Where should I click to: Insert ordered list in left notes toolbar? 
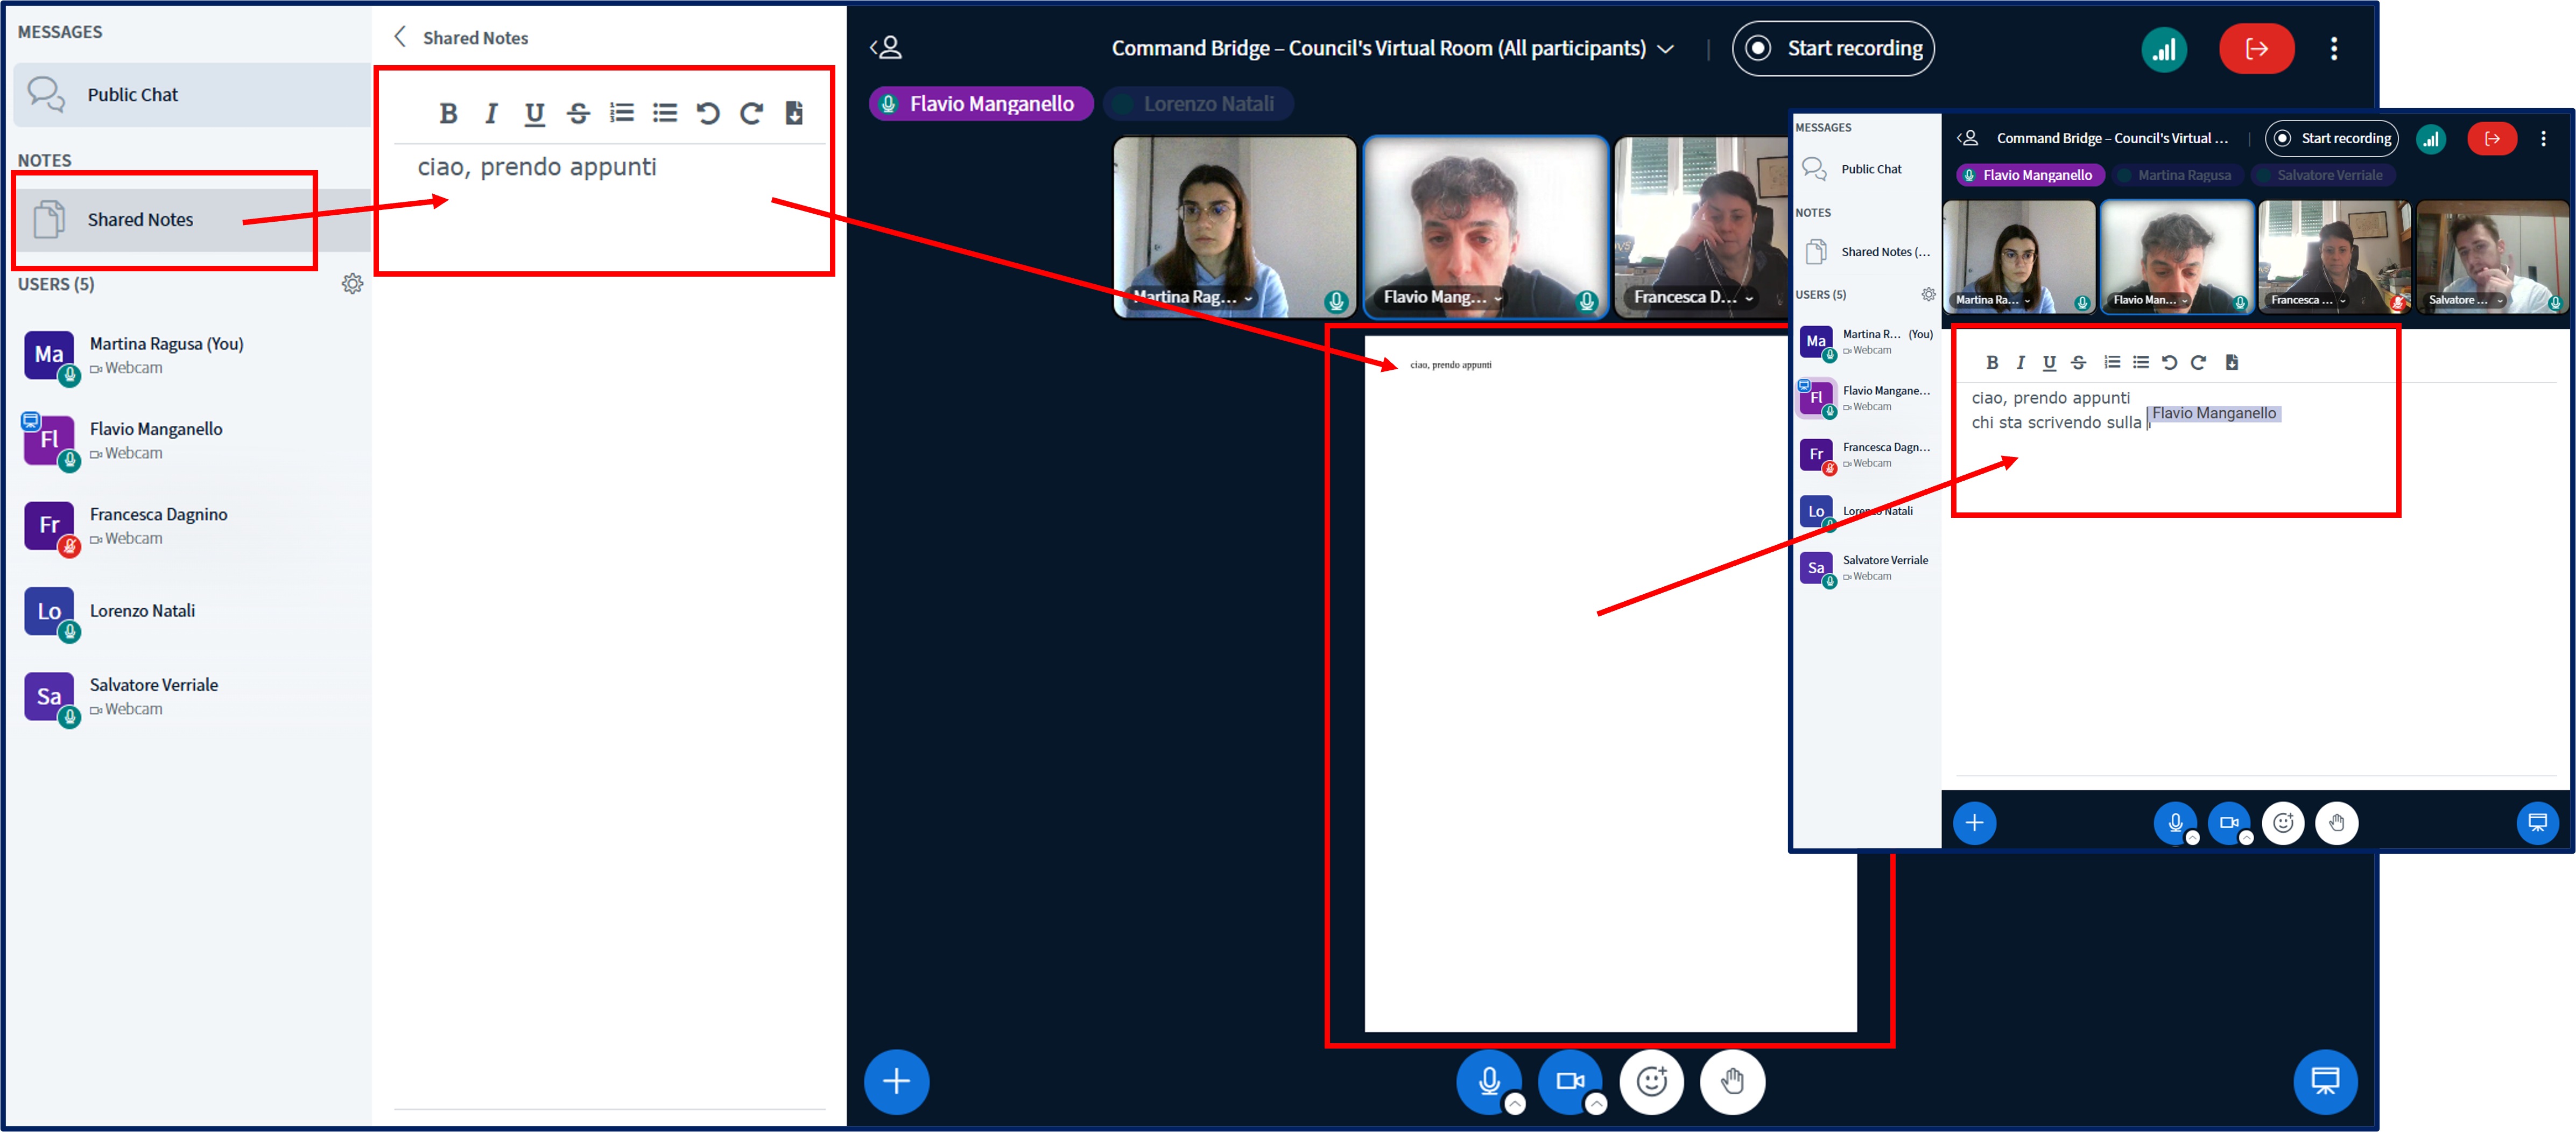pos(622,113)
